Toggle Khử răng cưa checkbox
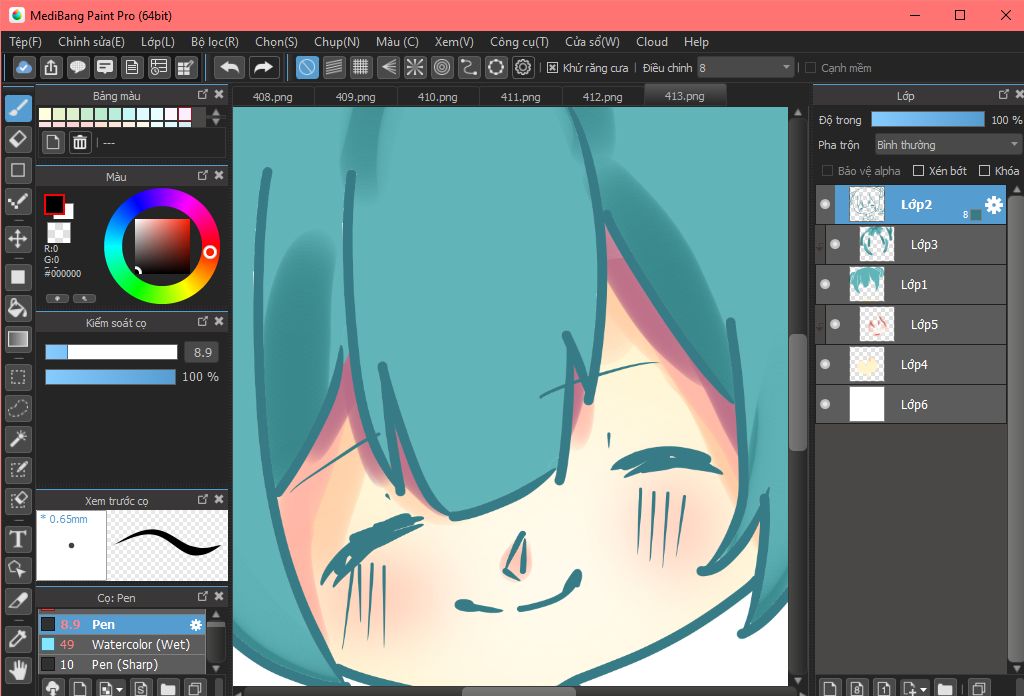Screen dimensions: 1024x696 [x=552, y=68]
